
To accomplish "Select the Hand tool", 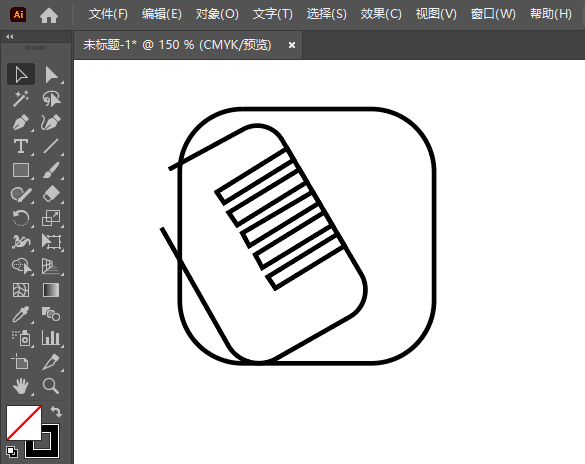I will point(21,386).
